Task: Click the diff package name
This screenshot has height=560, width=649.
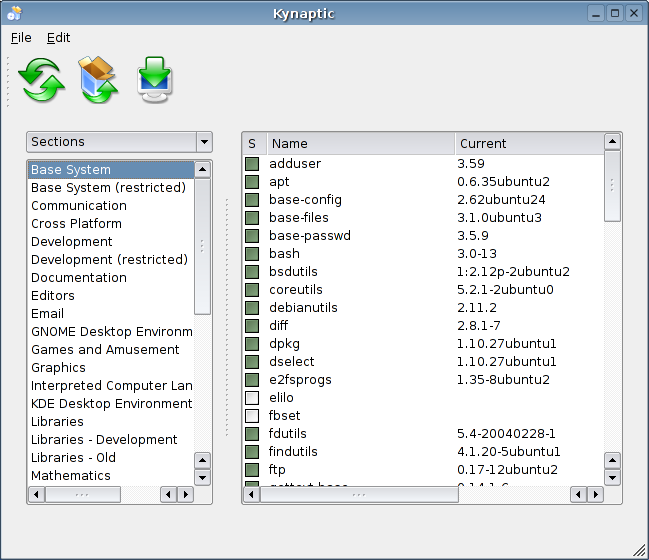Action: (279, 326)
